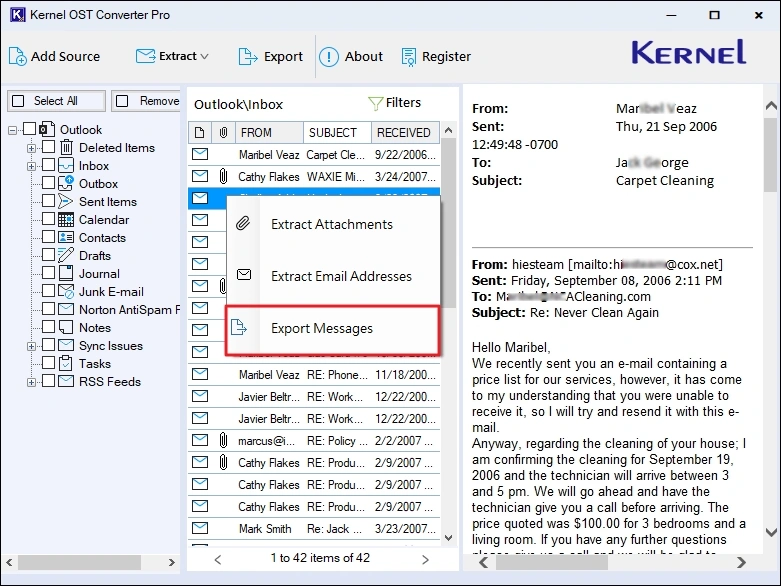Click preview pane scroll down arrow
Image resolution: width=781 pixels, height=586 pixels.
[771, 533]
